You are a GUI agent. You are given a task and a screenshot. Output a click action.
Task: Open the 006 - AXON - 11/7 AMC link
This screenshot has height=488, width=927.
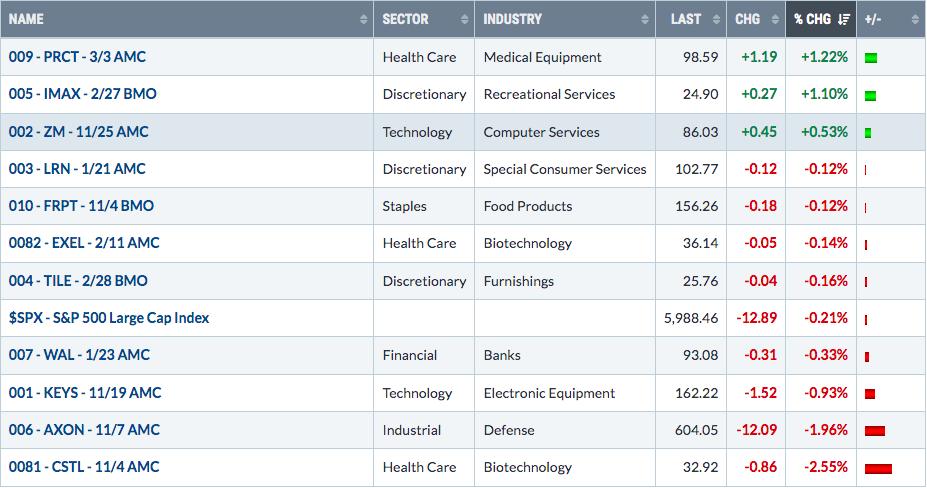tap(84, 430)
